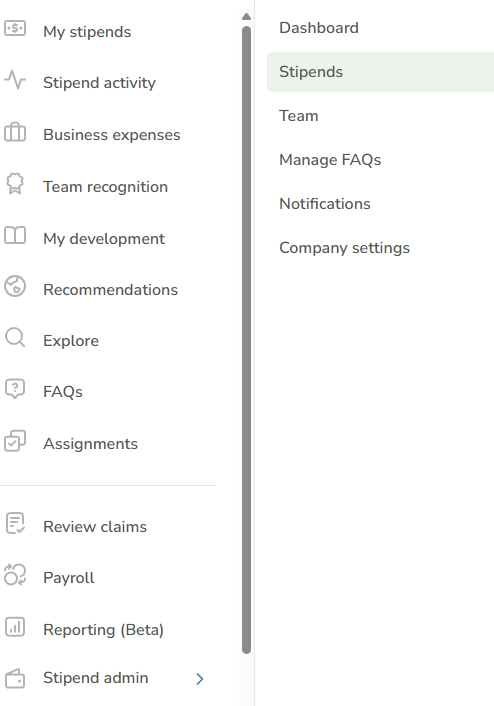Select the Explore magnifier icon
Image resolution: width=494 pixels, height=706 pixels.
coord(15,338)
